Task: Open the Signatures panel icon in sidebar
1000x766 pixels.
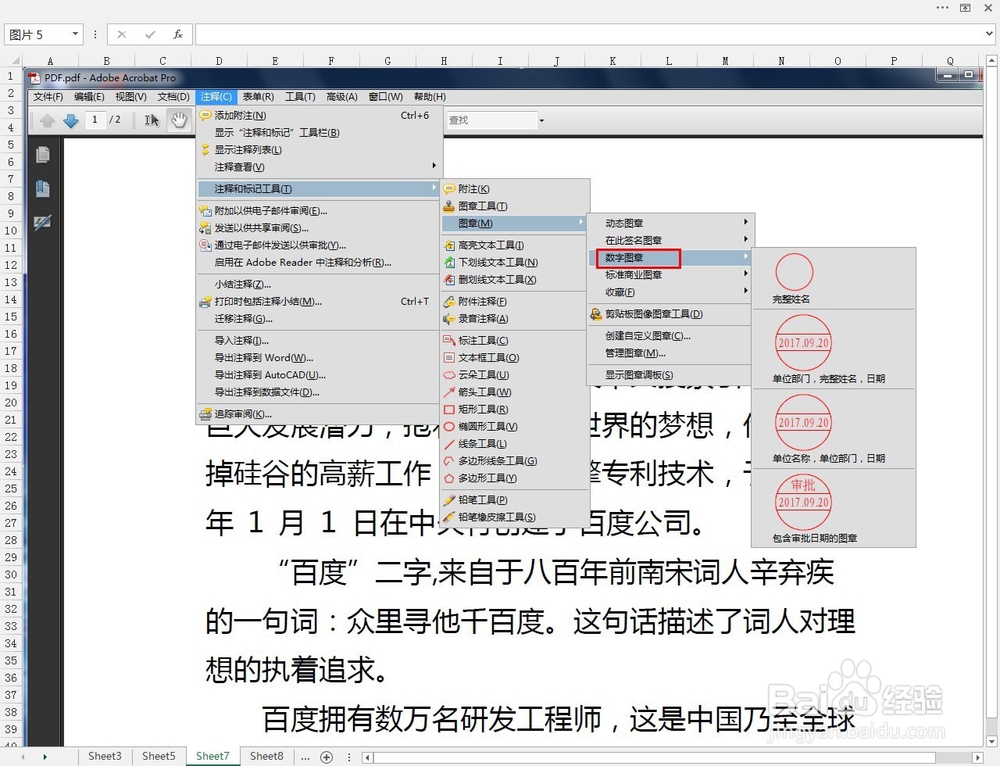Action: 43,223
